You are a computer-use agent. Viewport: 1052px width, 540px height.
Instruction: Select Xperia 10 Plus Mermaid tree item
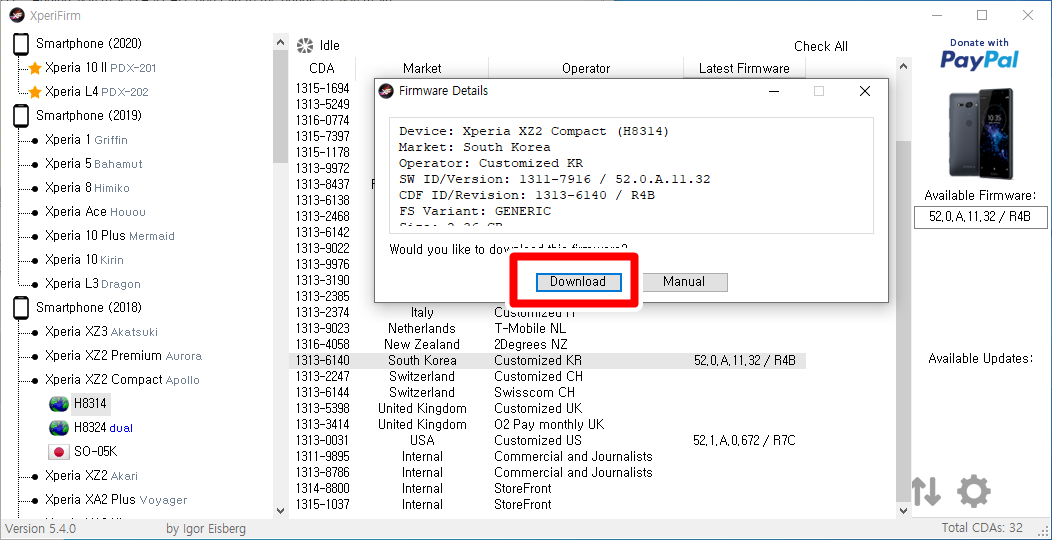coord(109,235)
